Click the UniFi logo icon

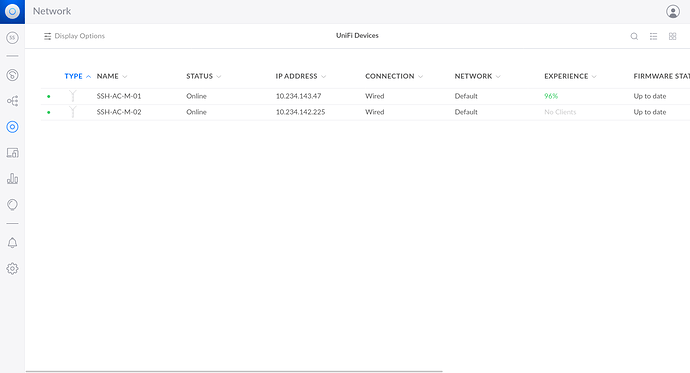pyautogui.click(x=12, y=11)
